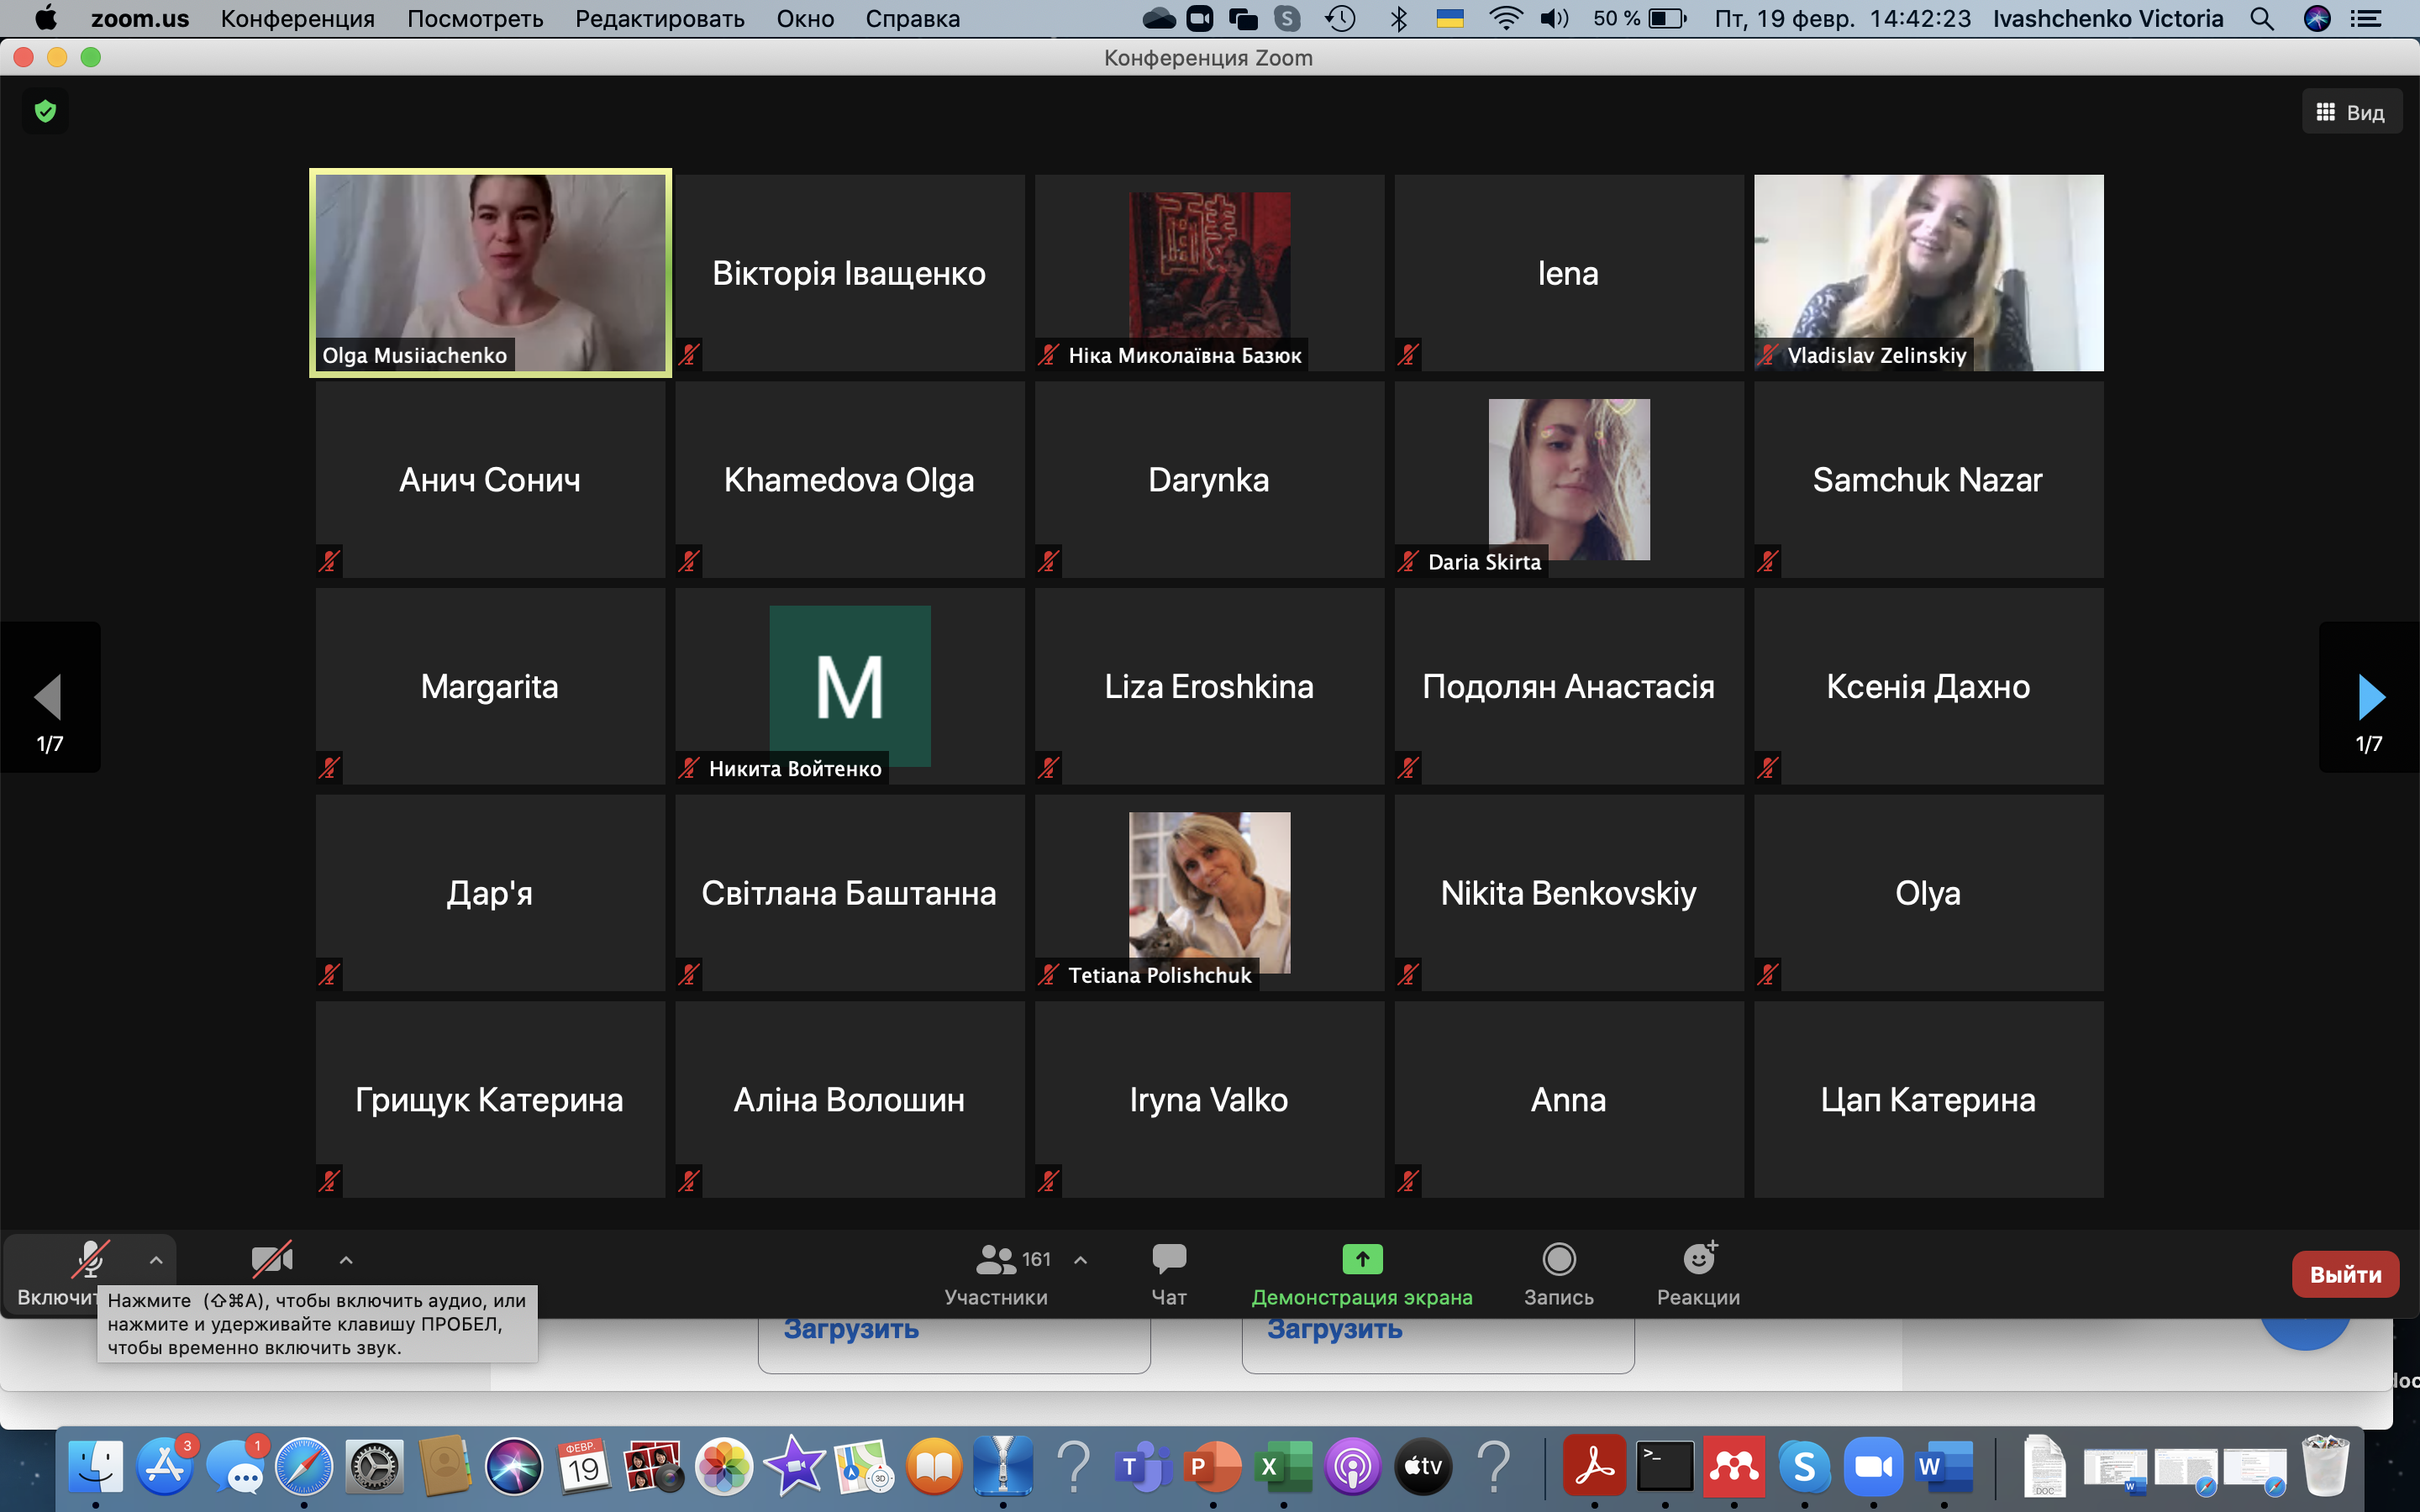Turn on the camera video
Viewport: 2420px width, 1512px height.
point(271,1260)
